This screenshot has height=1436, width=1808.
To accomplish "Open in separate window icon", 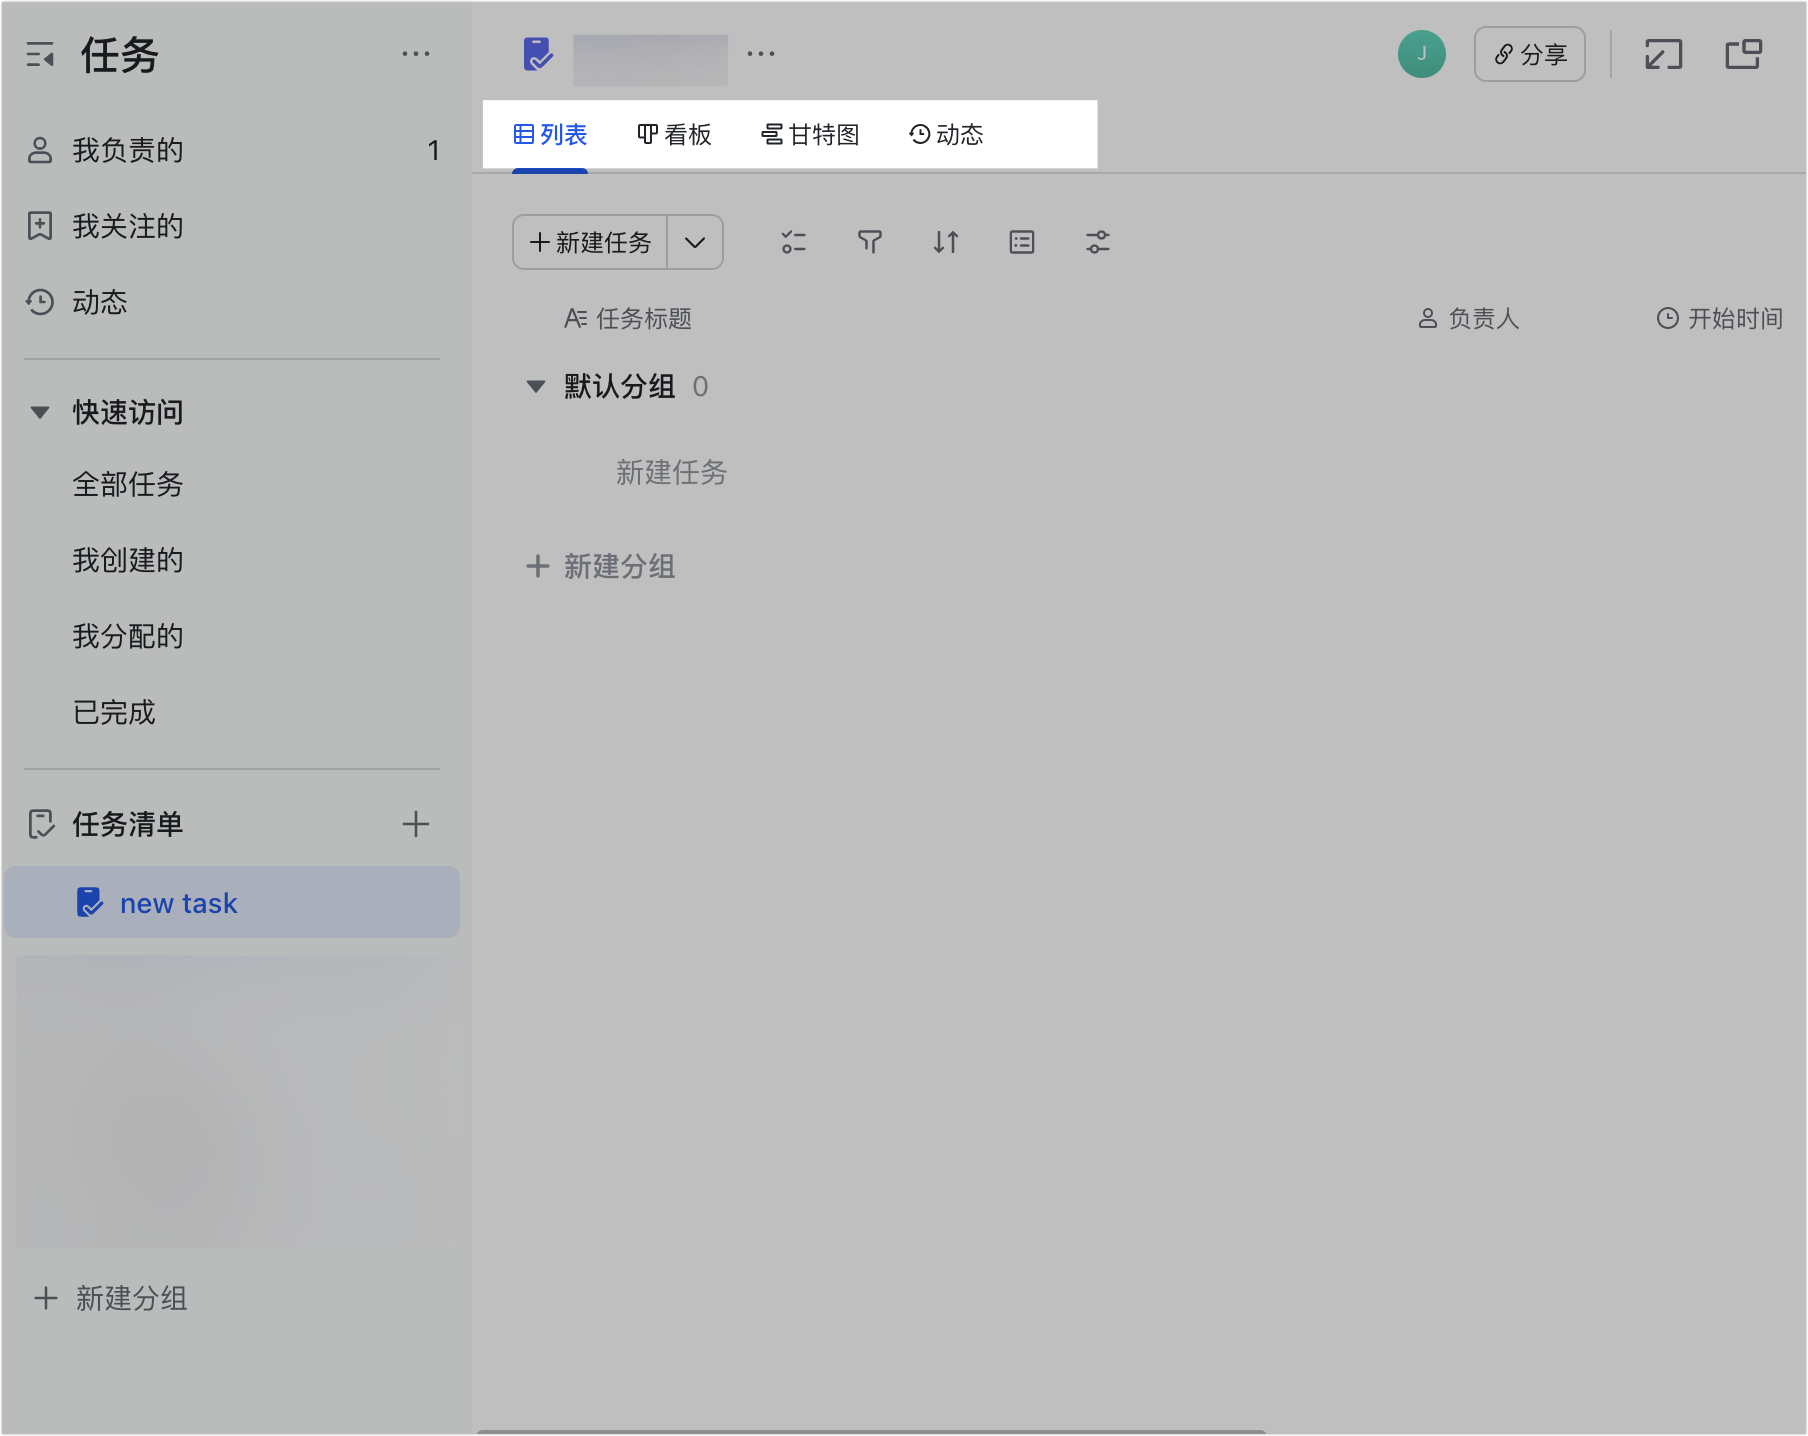I will 1743,54.
